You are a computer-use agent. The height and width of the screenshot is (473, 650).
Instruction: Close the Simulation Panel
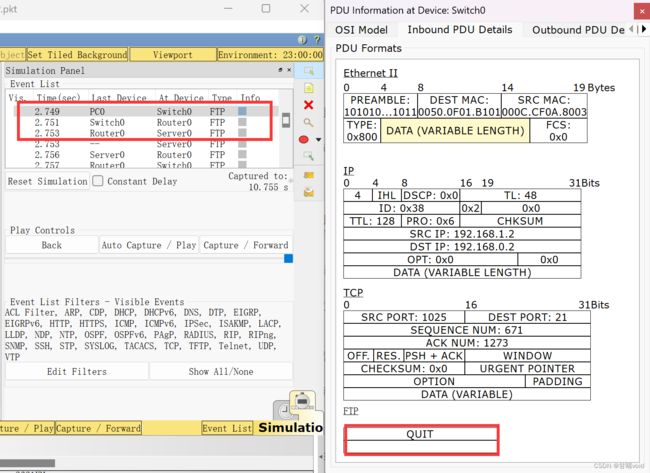[289, 70]
